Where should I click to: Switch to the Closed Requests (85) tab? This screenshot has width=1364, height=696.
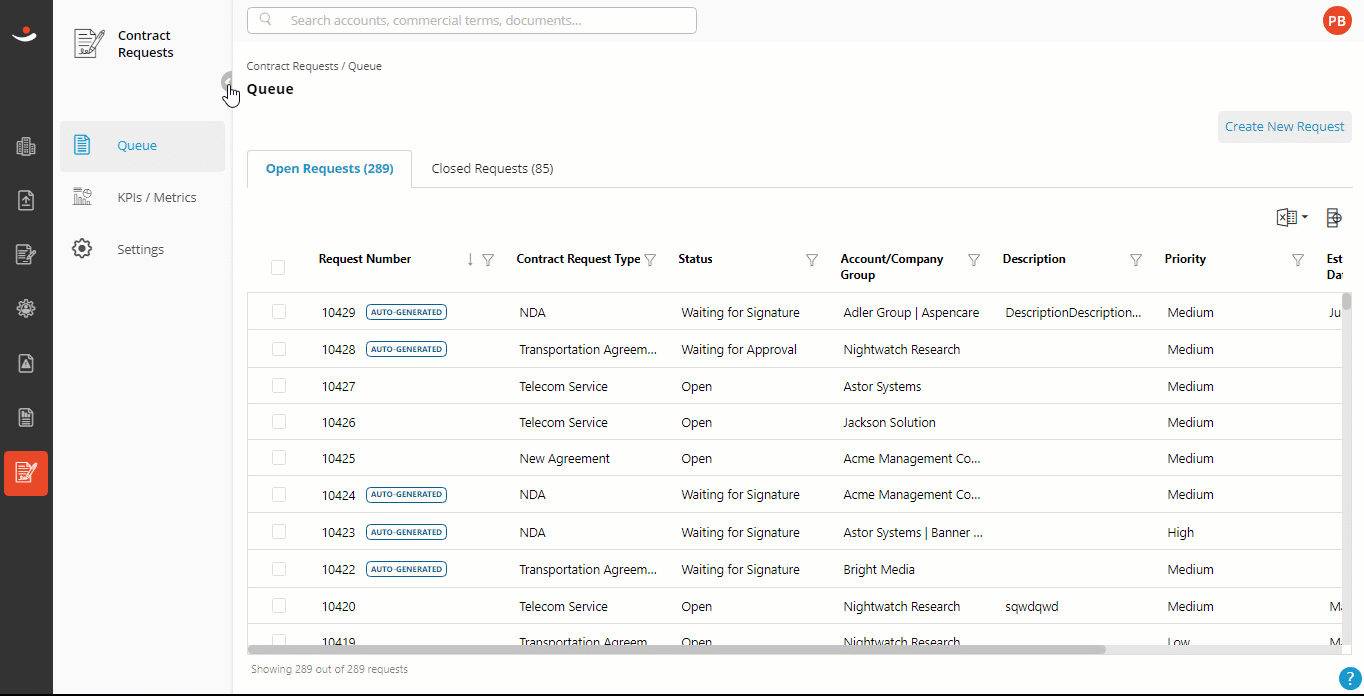492,169
